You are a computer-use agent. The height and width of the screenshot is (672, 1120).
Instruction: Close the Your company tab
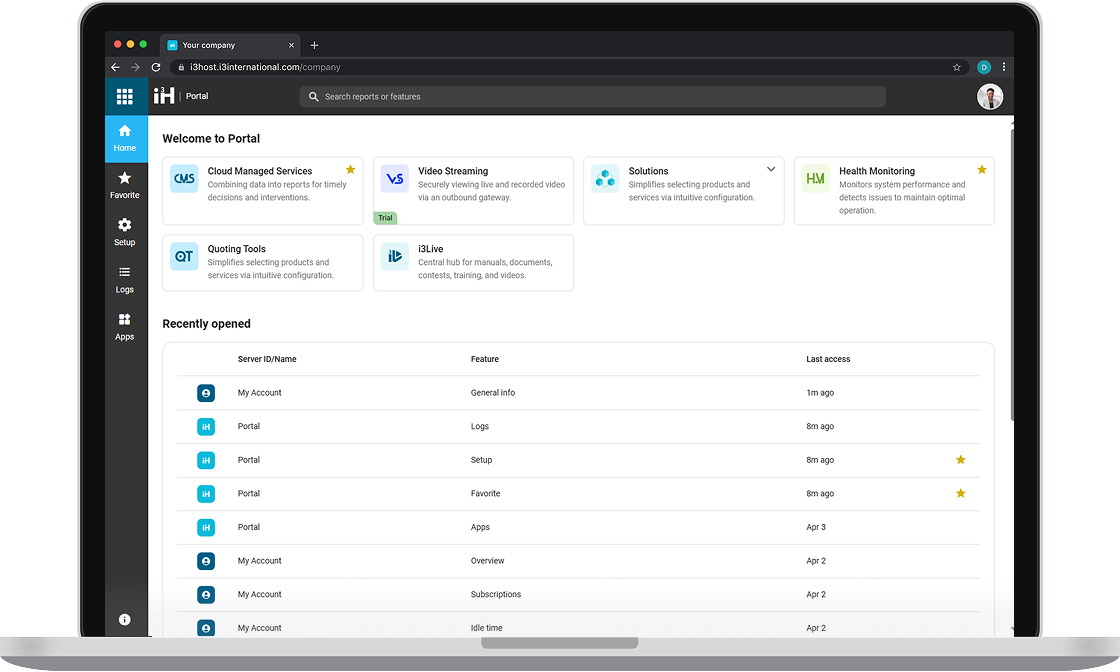click(291, 45)
